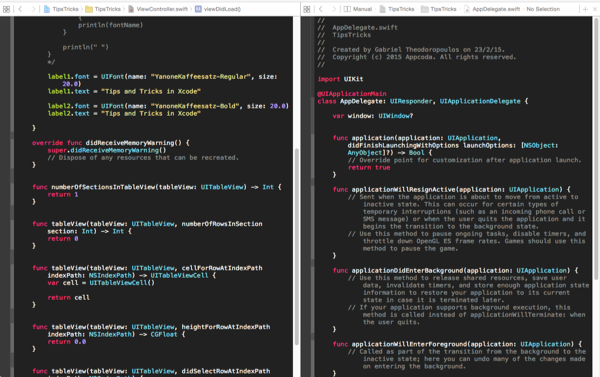
Task: Close the assistant editor pane
Action: click(x=595, y=9)
